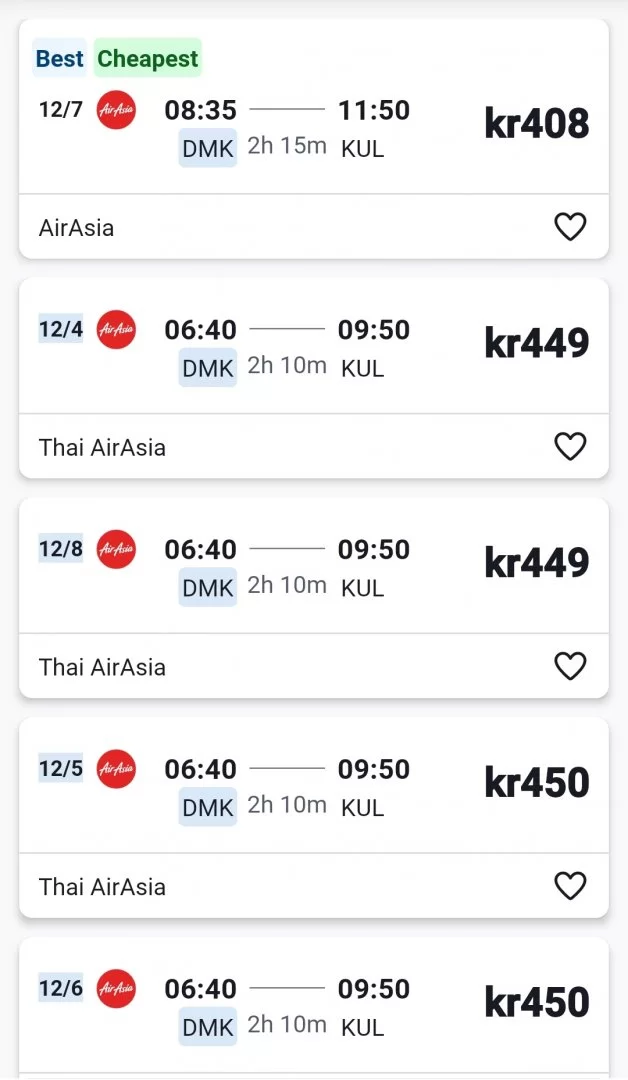Save the 12/8 Thai AirAsia flight via heart
628x1080 pixels.
(570, 666)
